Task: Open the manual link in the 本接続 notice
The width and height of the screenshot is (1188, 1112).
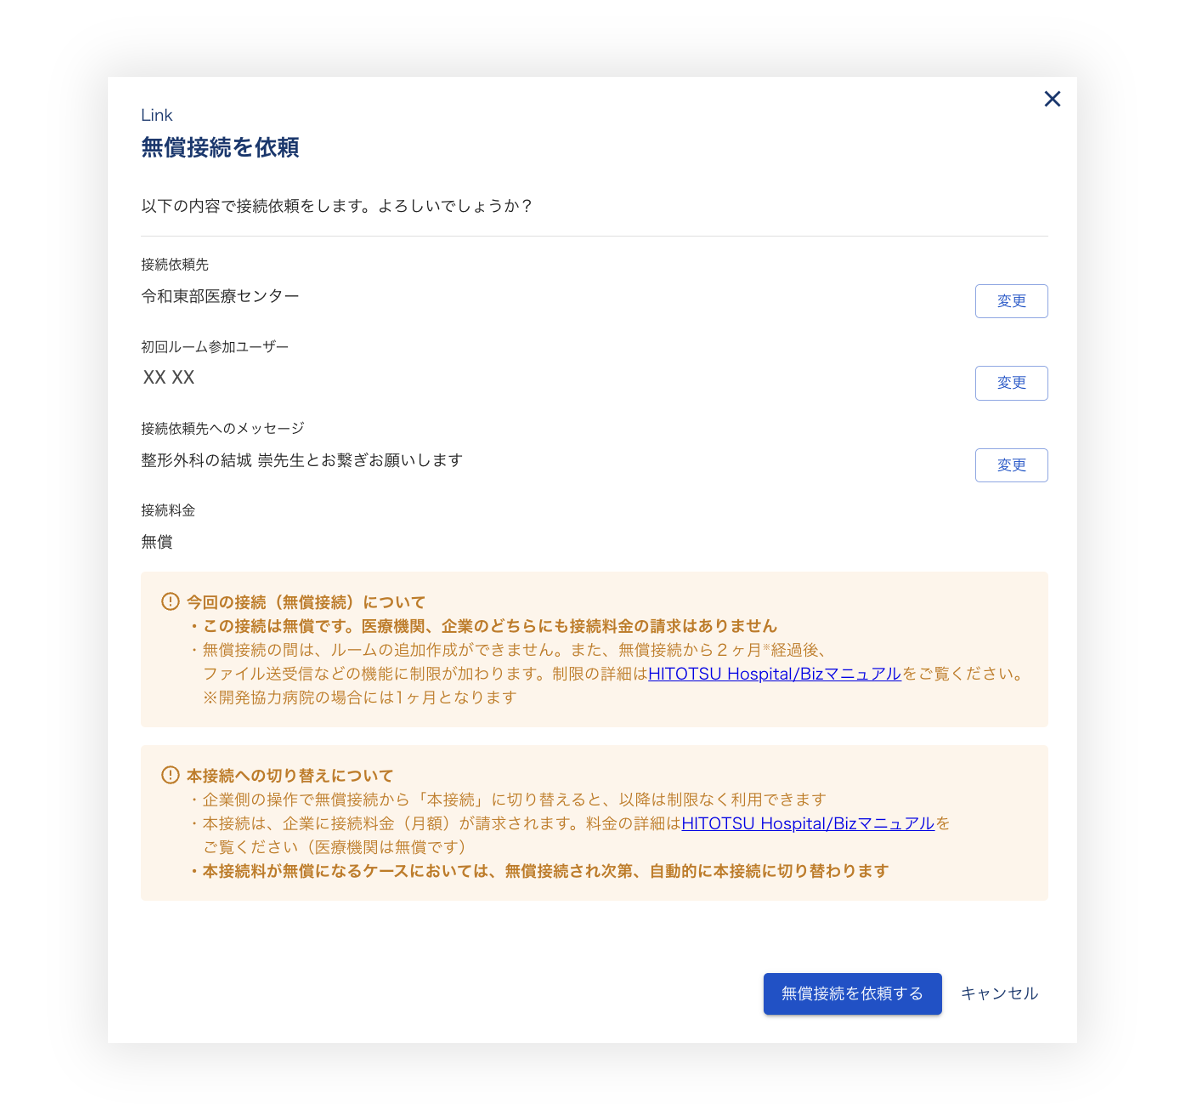Action: click(x=807, y=824)
